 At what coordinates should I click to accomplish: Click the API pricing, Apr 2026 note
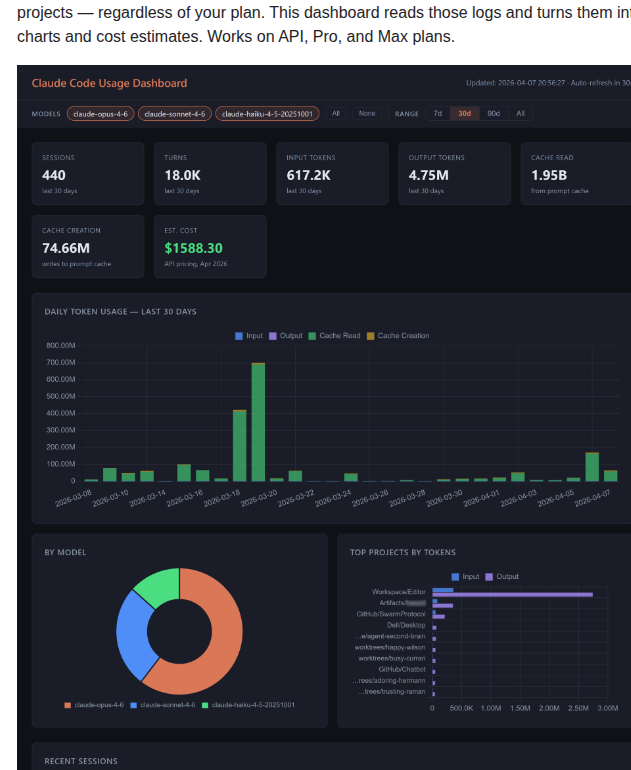(196, 264)
